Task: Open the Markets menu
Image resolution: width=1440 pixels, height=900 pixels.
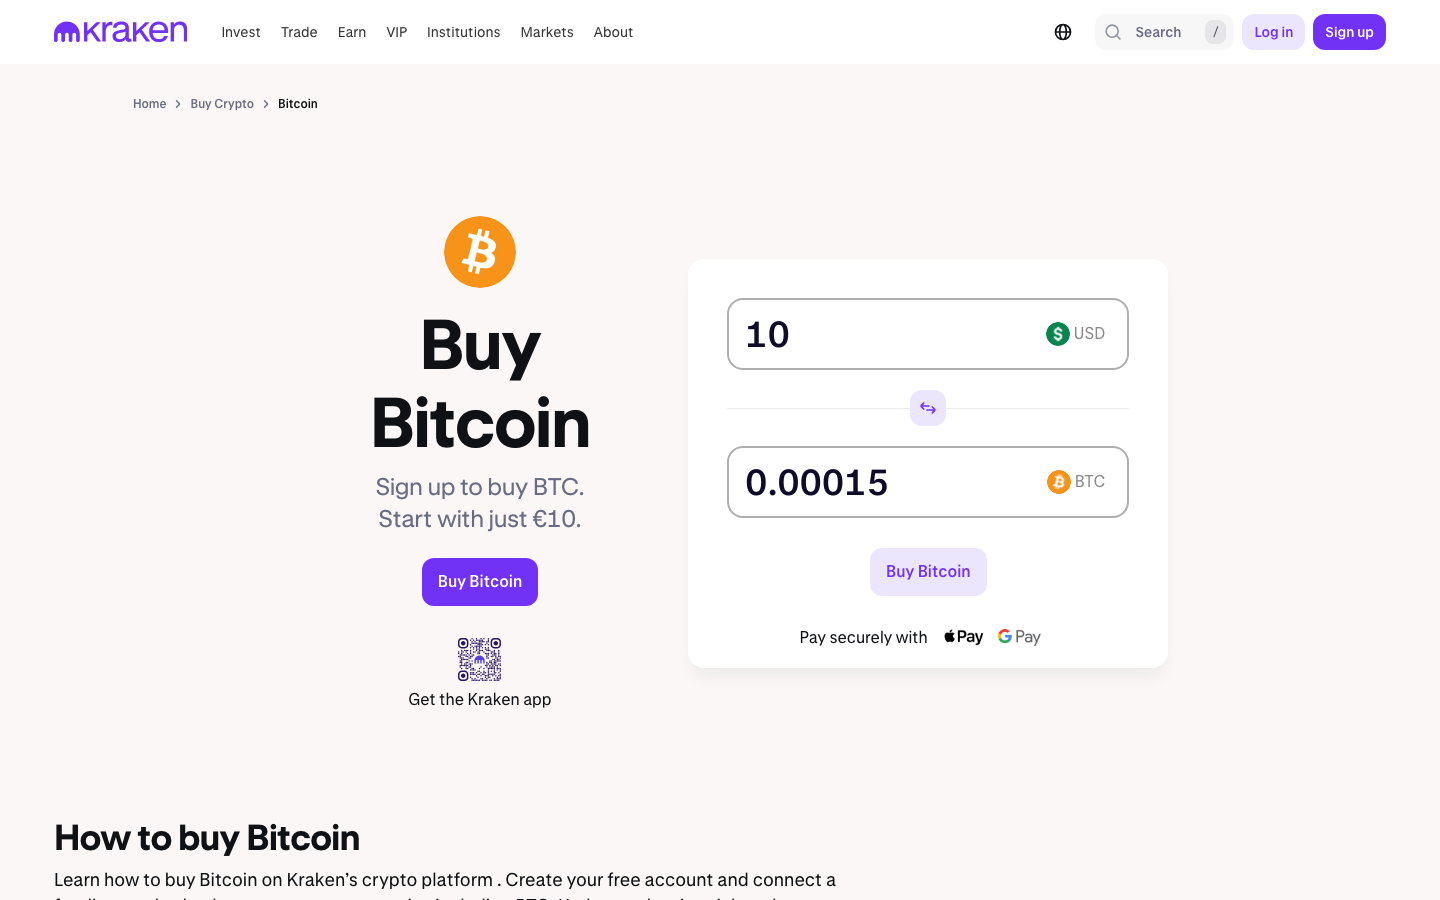Action: pos(547,31)
